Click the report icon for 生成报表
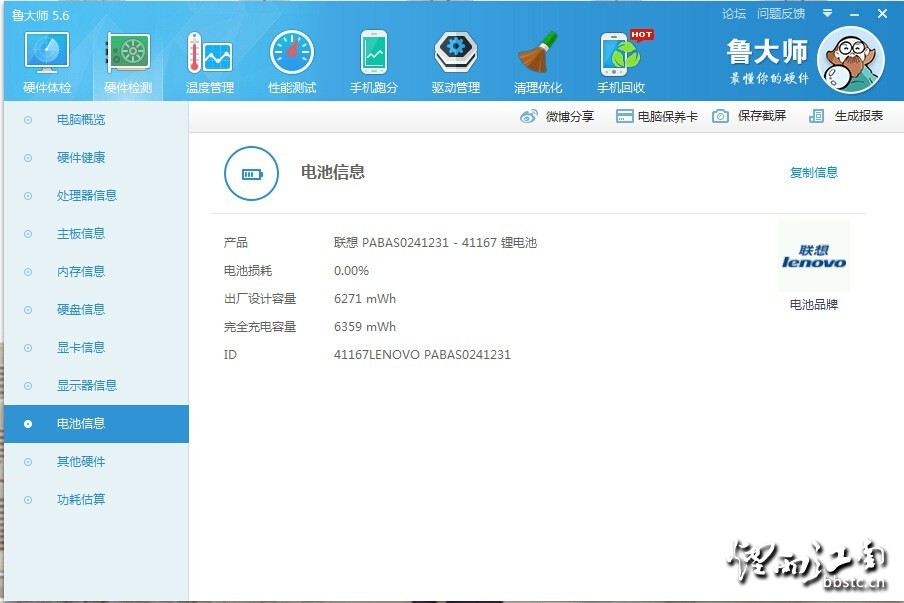Viewport: 904px width, 603px height. pyautogui.click(x=816, y=116)
